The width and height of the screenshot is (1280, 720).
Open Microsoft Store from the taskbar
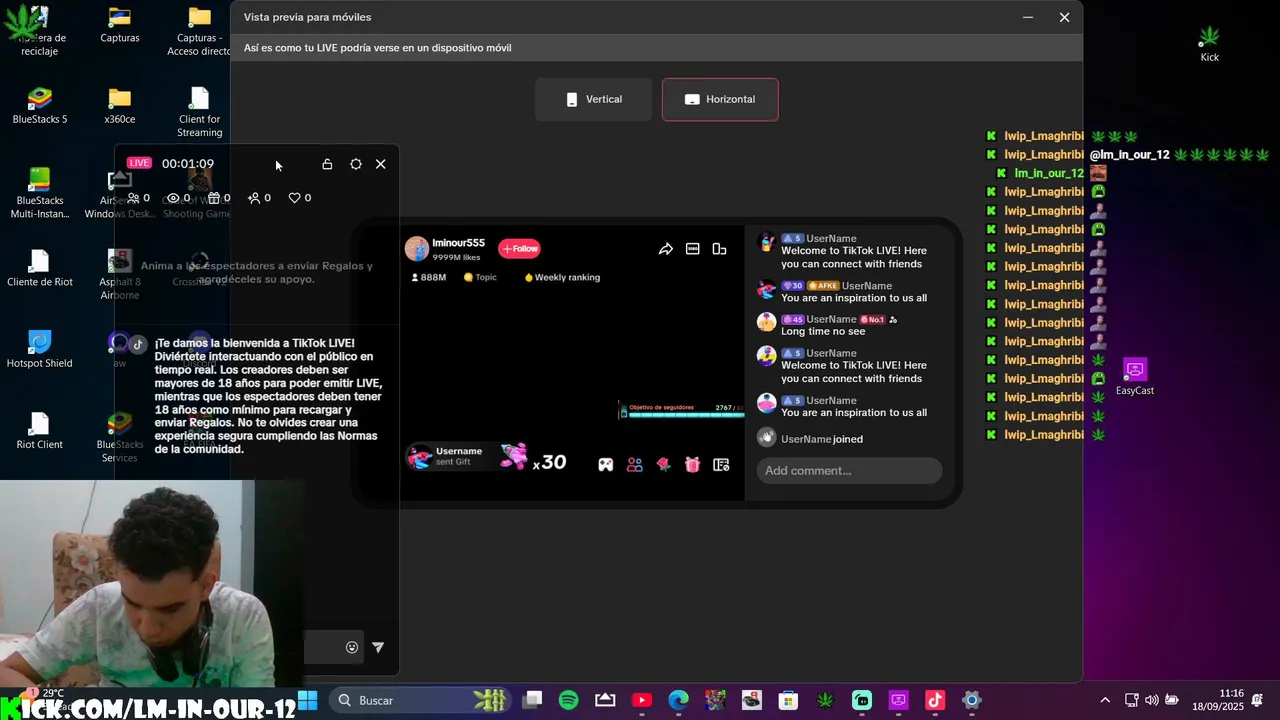pyautogui.click(x=789, y=700)
